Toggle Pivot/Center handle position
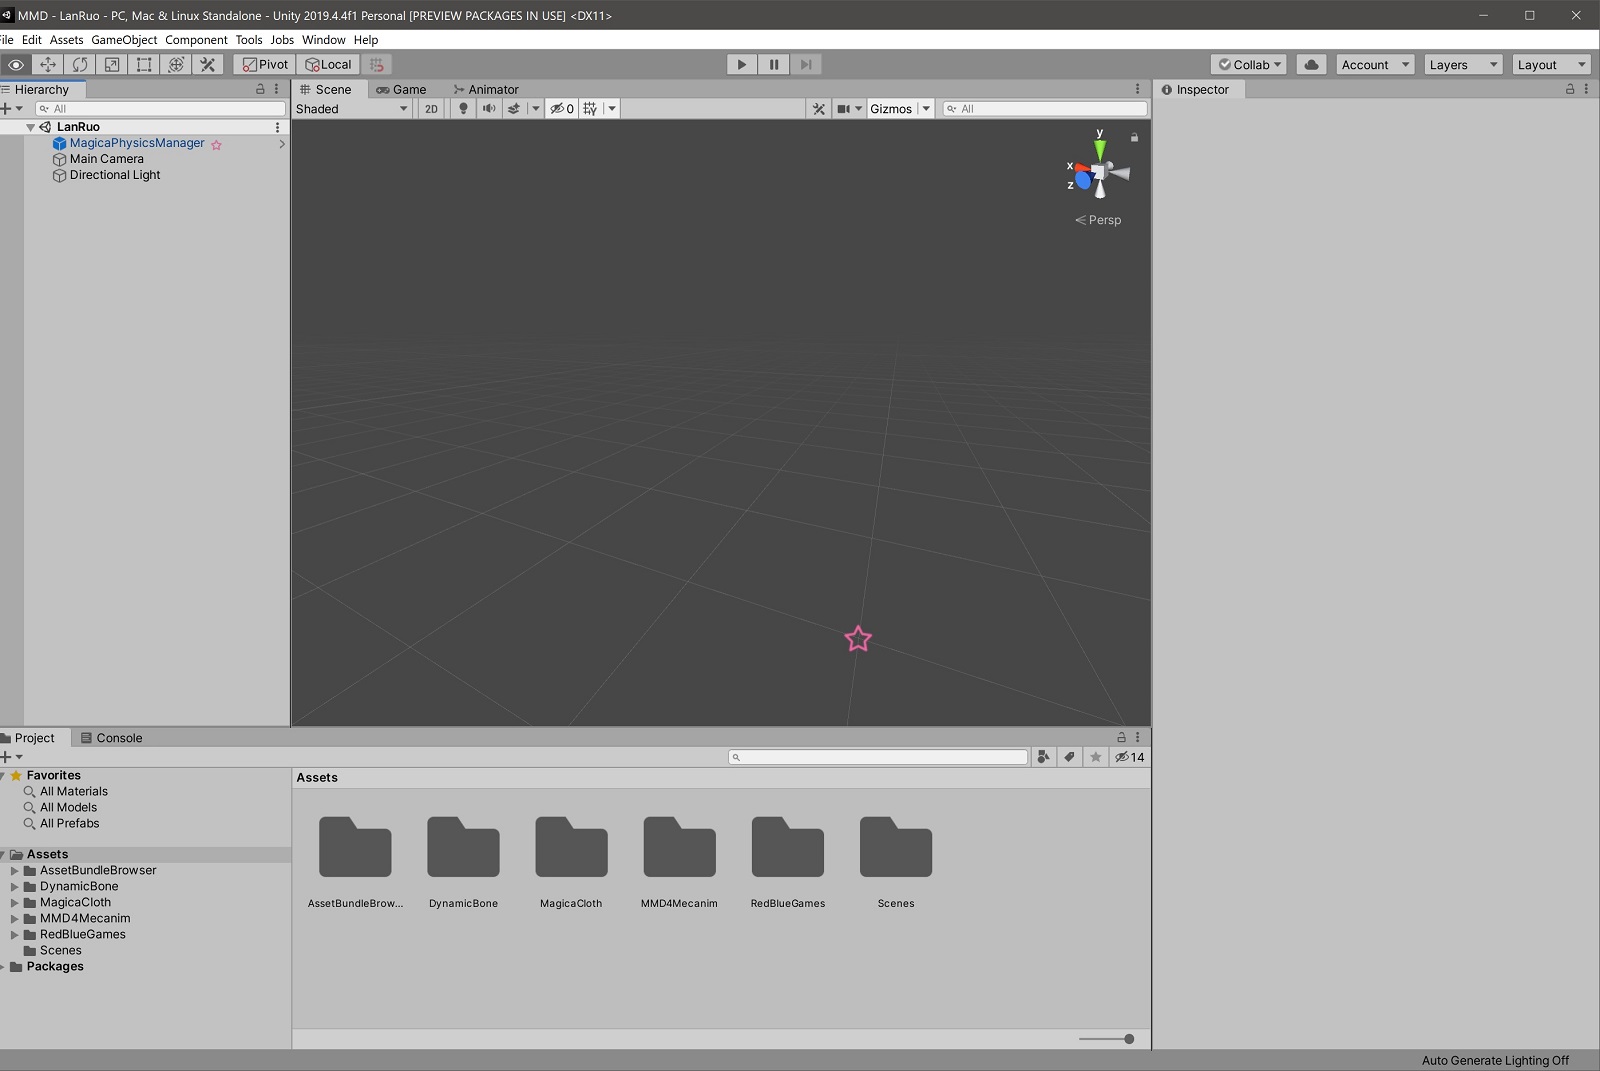The image size is (1600, 1071). coord(265,64)
